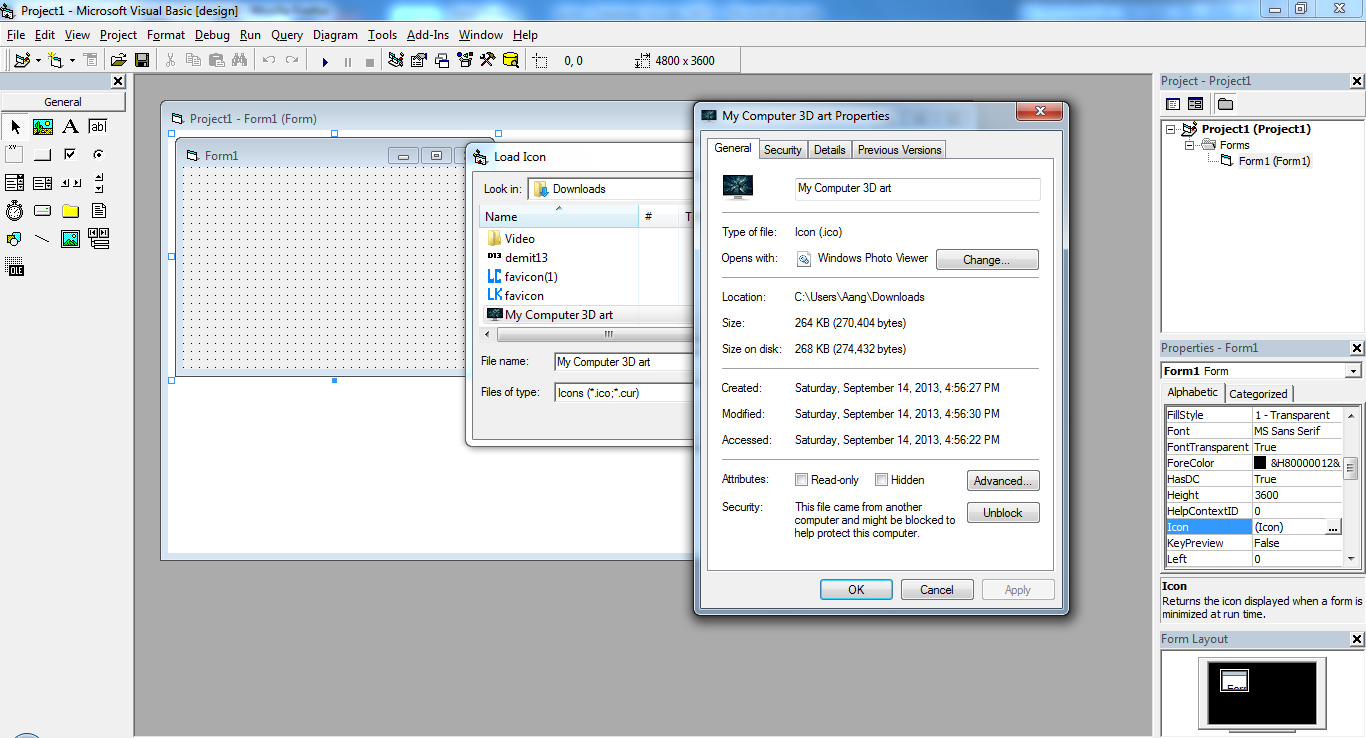Select the OptionButton tool
1366x738 pixels.
(99, 154)
